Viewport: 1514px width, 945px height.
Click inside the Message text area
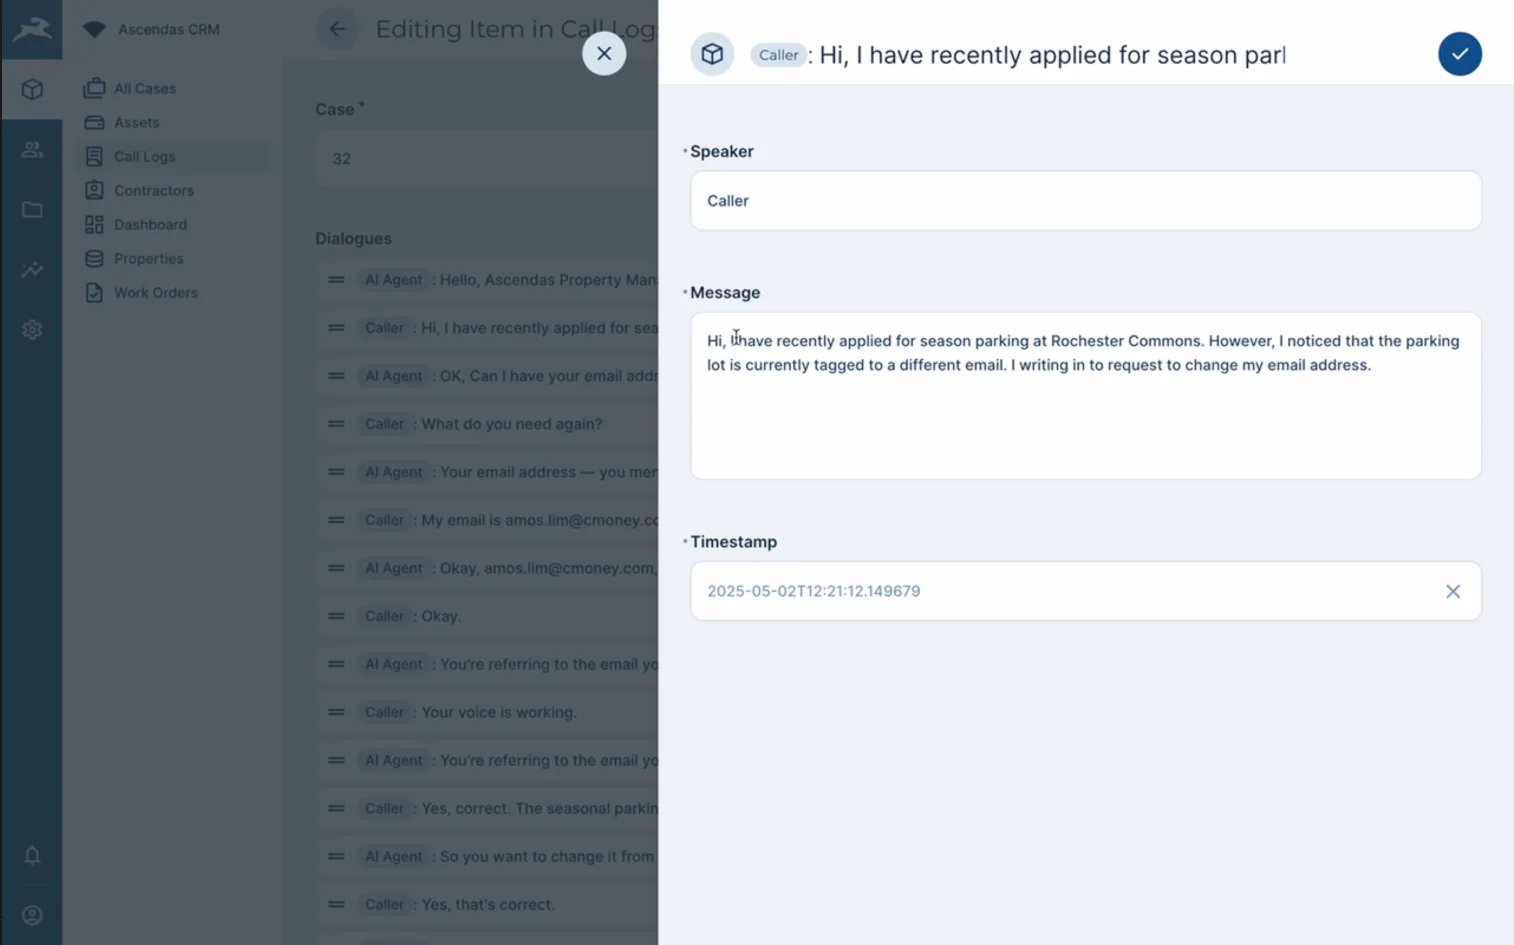coord(1085,395)
